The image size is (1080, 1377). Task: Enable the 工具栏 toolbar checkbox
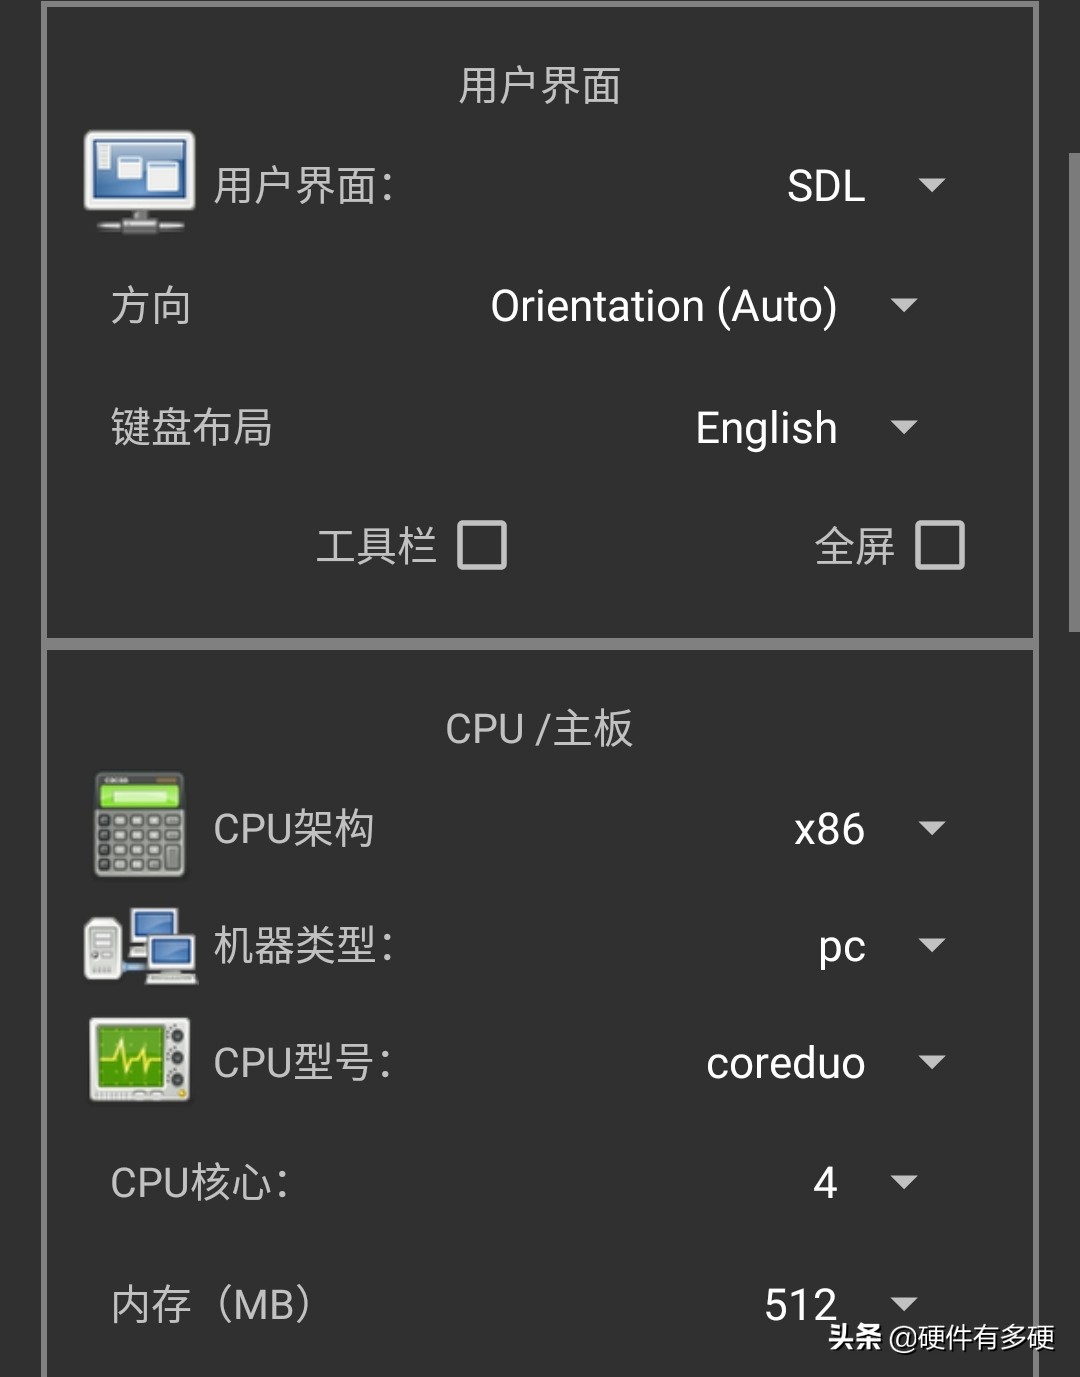(483, 545)
